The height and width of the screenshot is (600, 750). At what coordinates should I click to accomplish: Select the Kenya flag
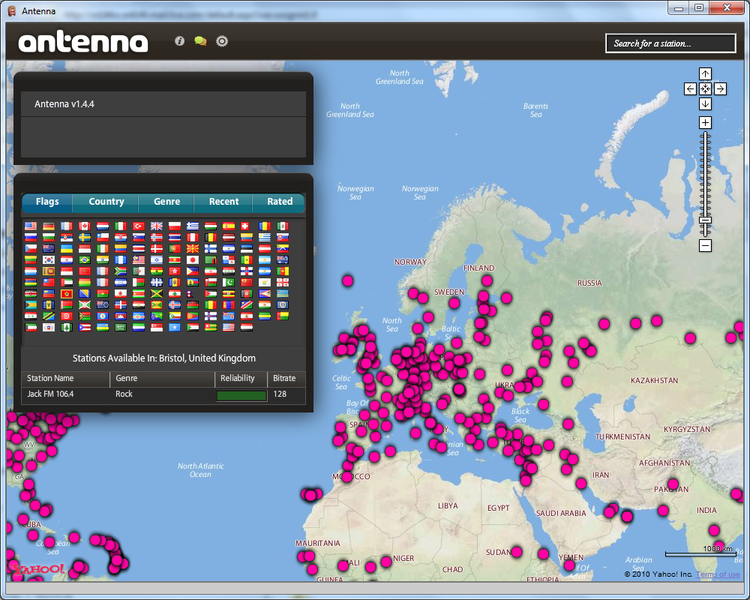[31, 293]
